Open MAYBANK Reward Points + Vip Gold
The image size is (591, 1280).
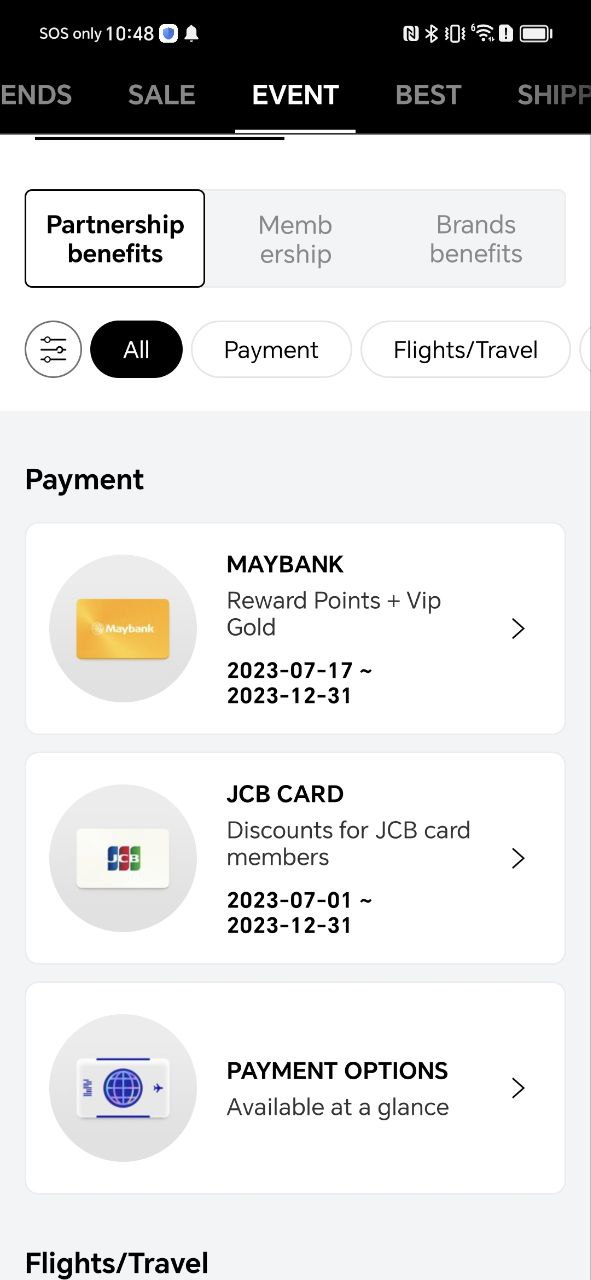295,628
